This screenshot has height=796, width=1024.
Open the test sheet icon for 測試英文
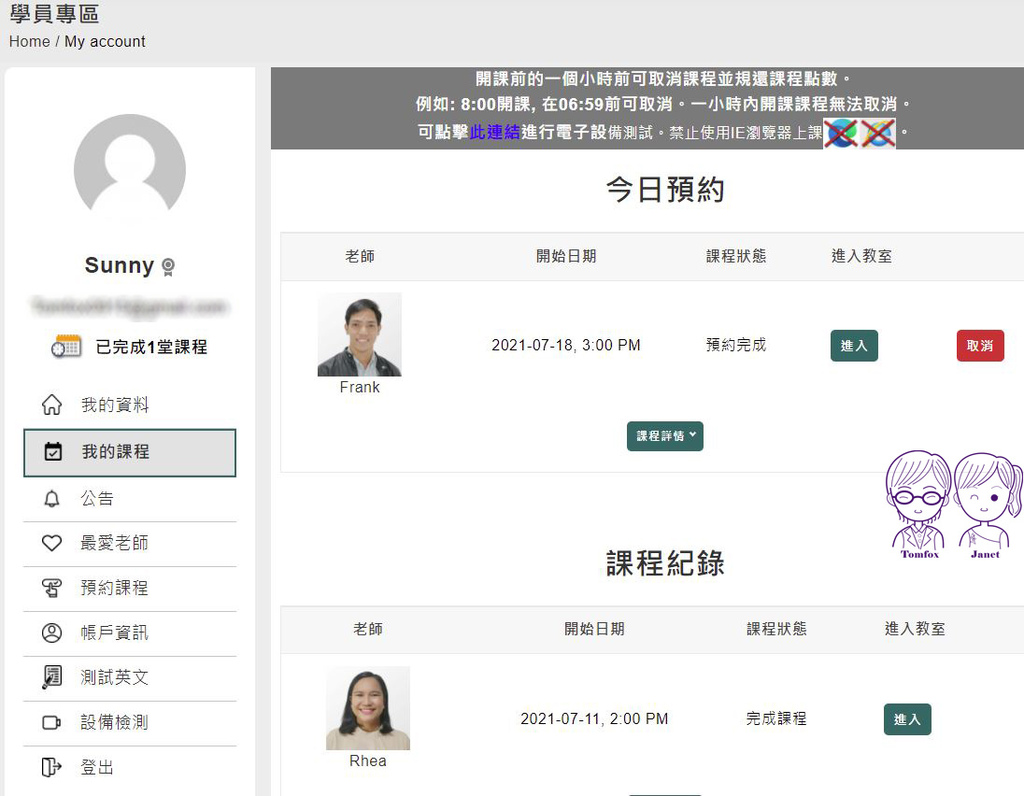pyautogui.click(x=52, y=677)
